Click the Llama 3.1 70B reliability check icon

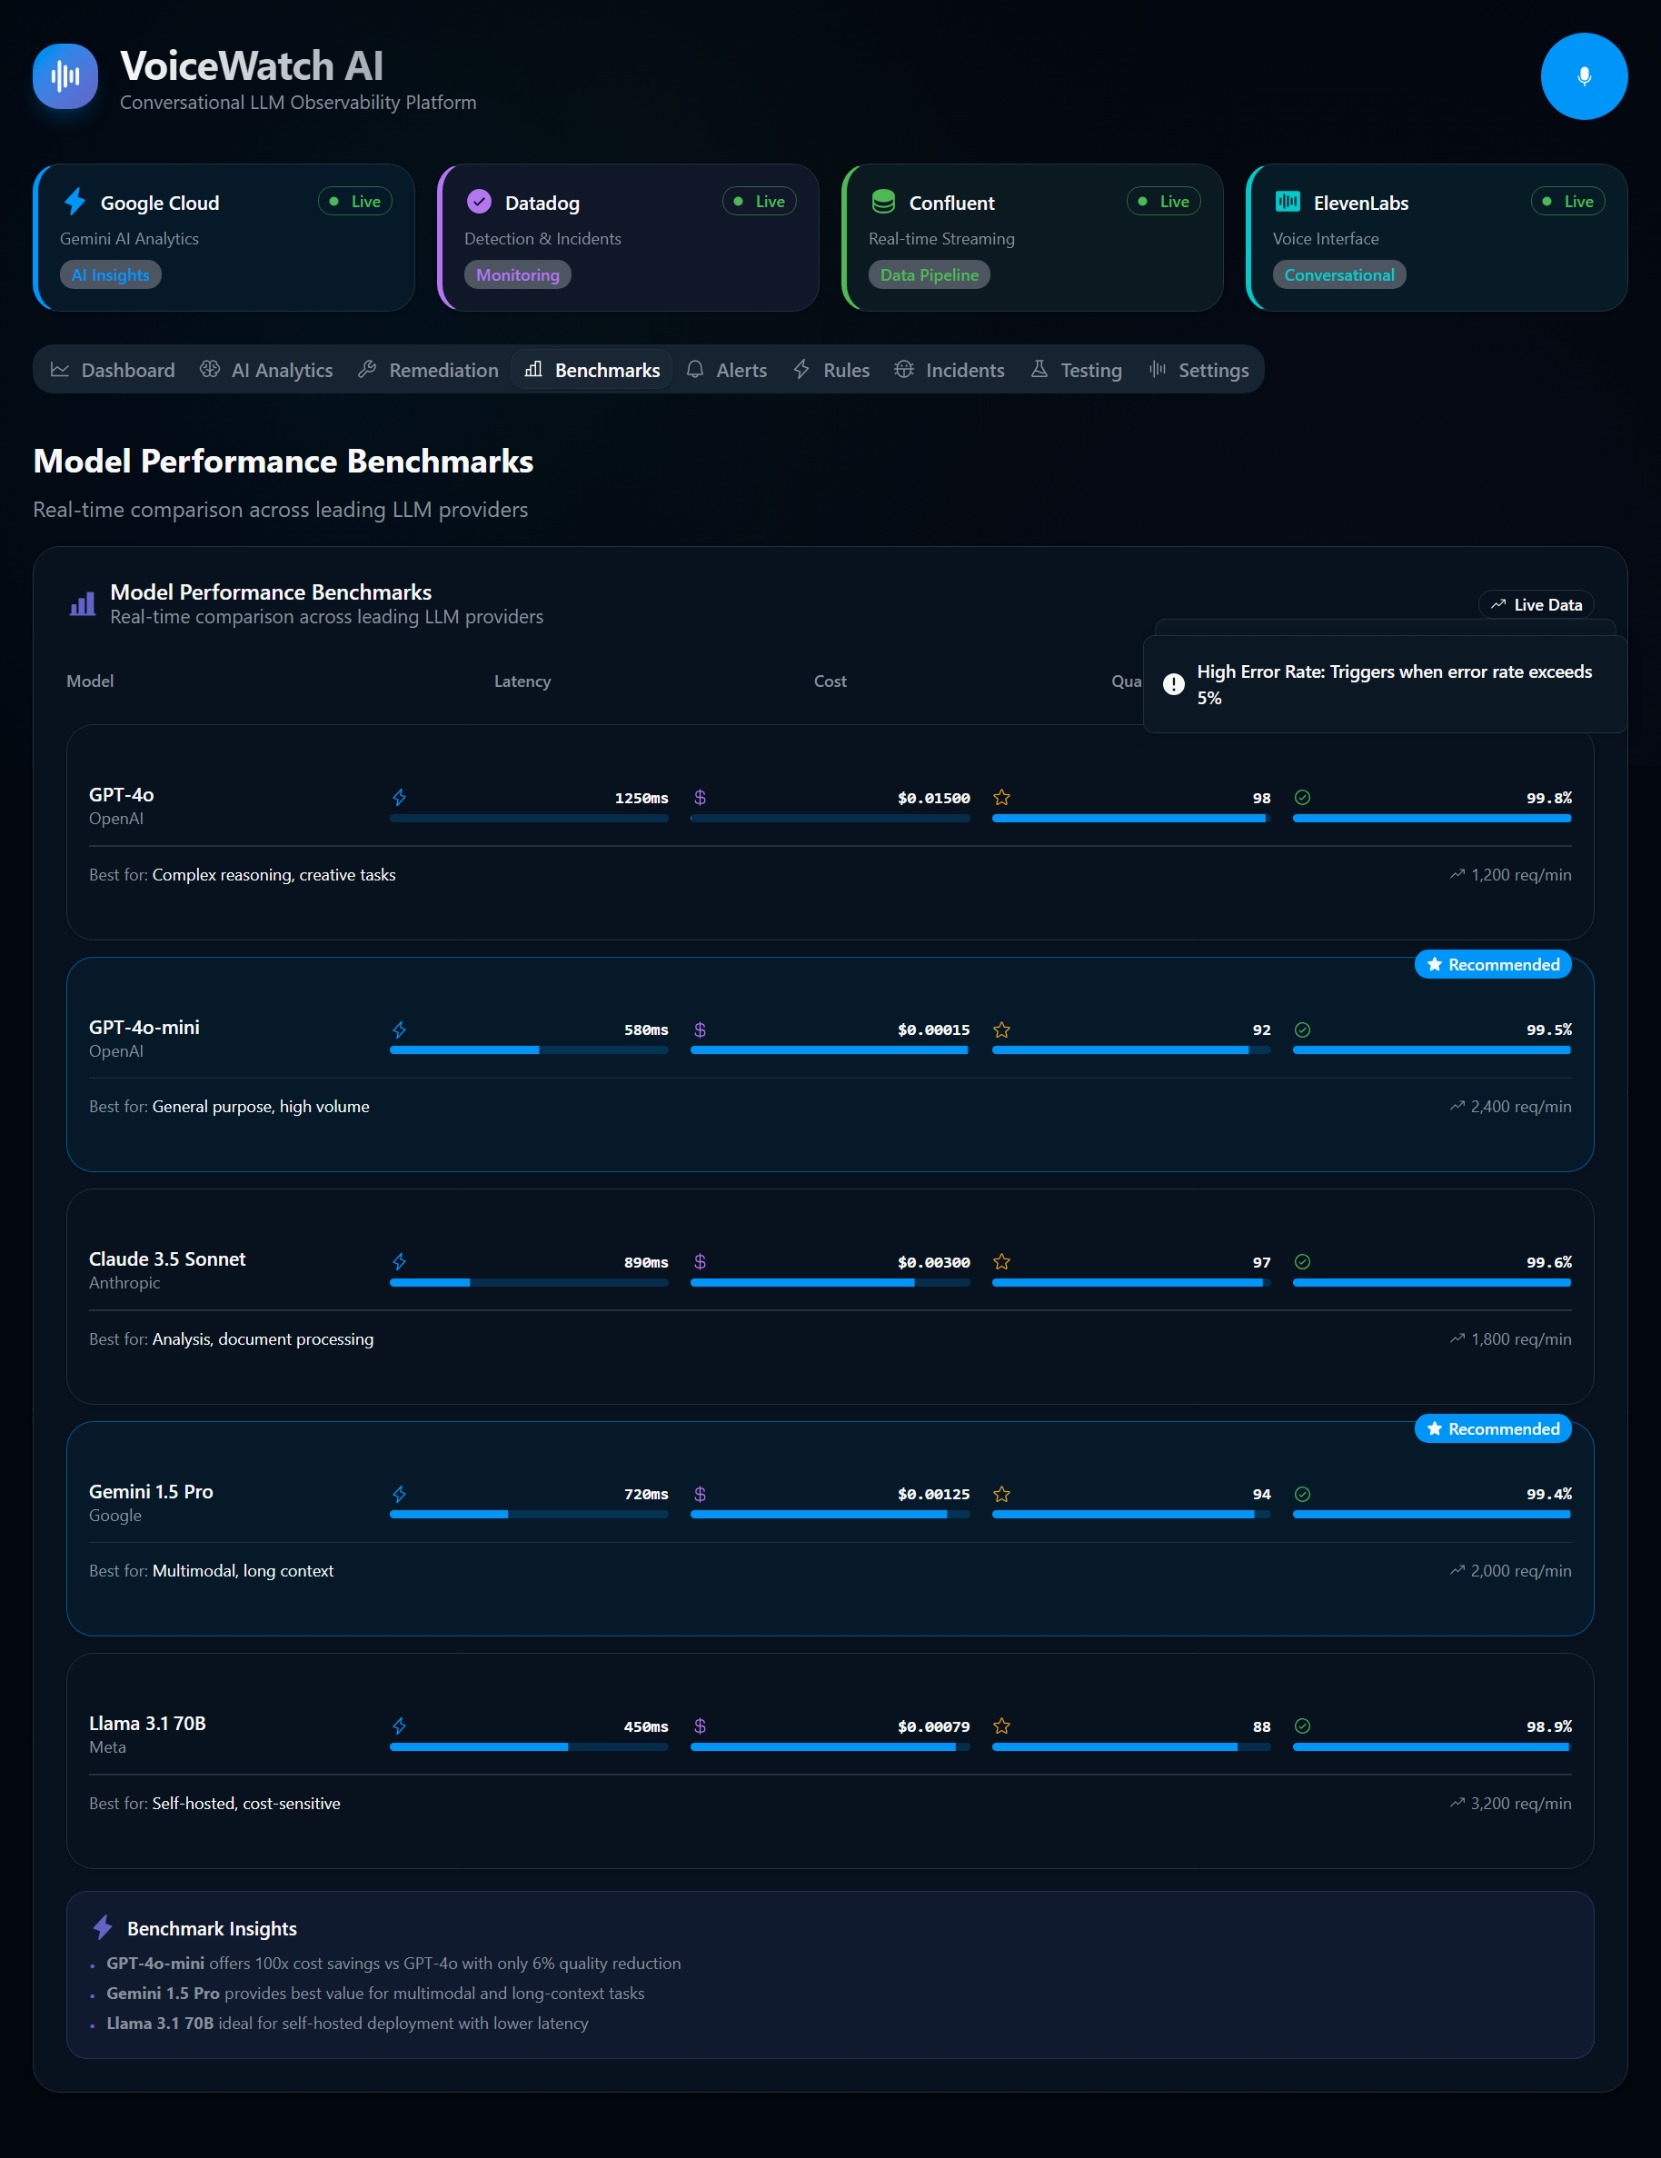[x=1302, y=1726]
